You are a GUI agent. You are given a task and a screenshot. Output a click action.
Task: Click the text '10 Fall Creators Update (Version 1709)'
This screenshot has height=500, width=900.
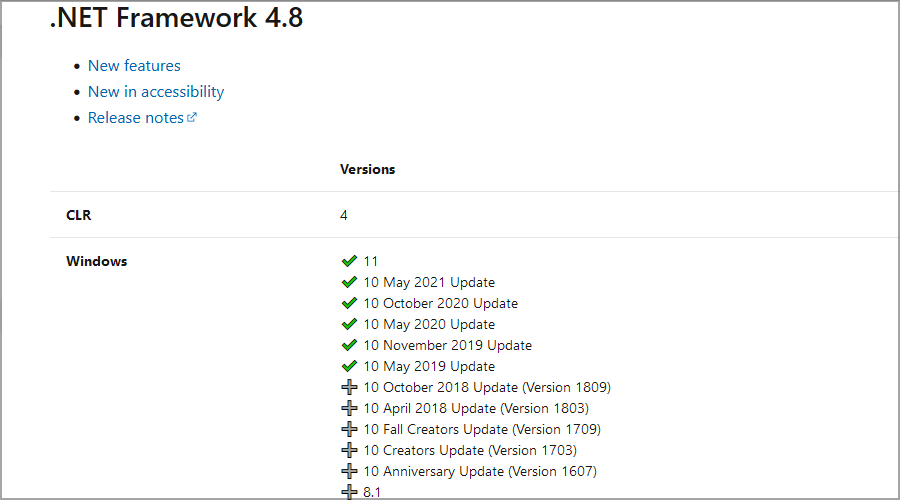482,429
